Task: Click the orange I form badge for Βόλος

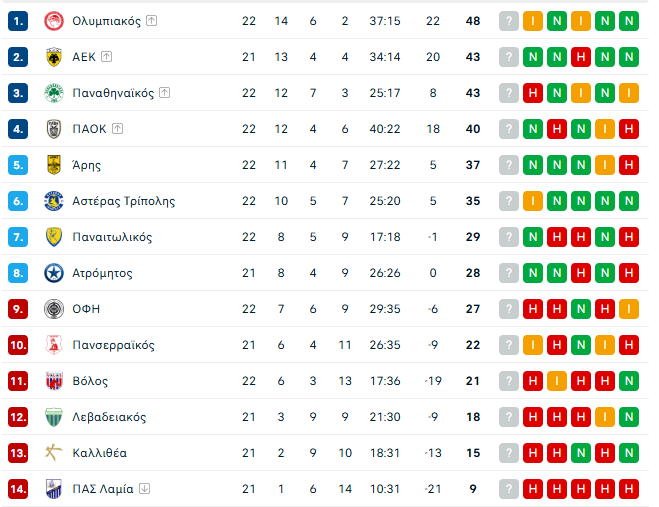Action: tap(557, 381)
